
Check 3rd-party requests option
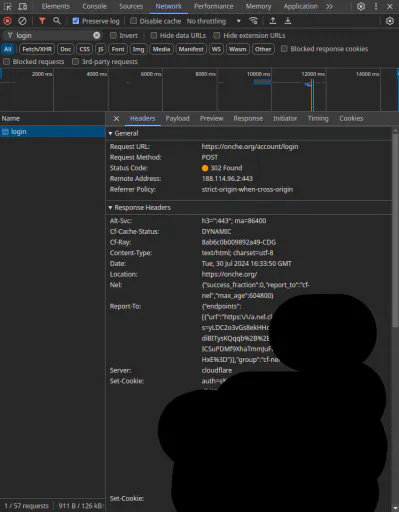coord(76,62)
